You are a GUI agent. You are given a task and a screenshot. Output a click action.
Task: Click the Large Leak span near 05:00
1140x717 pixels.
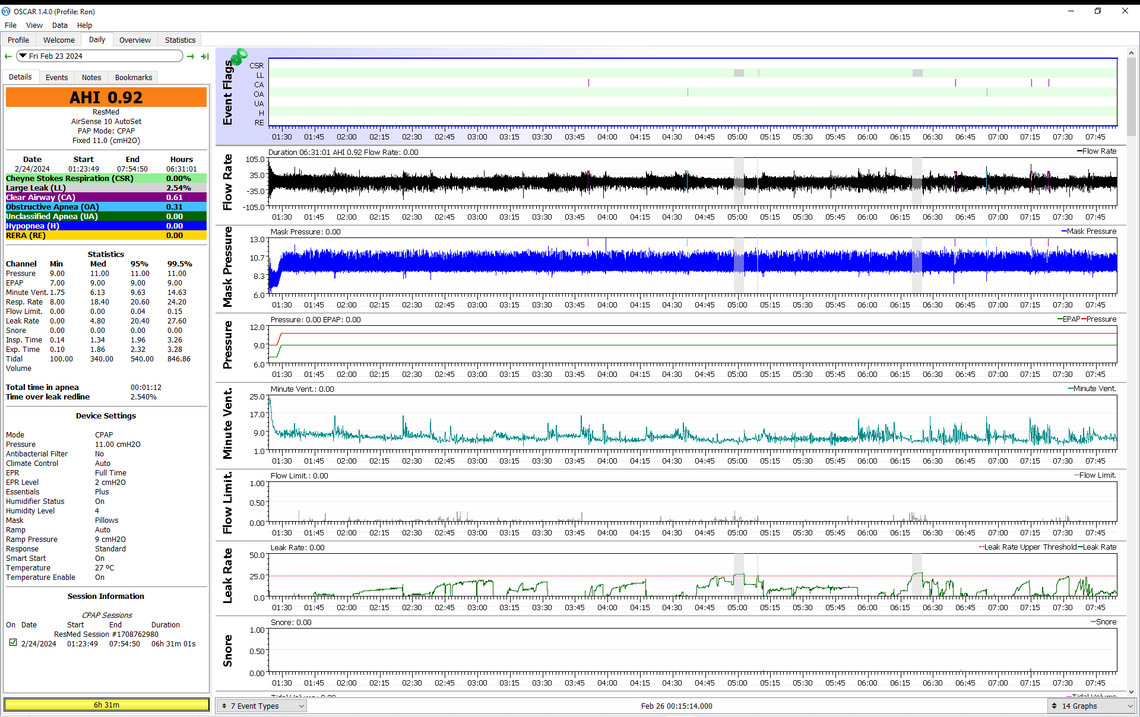click(x=739, y=73)
